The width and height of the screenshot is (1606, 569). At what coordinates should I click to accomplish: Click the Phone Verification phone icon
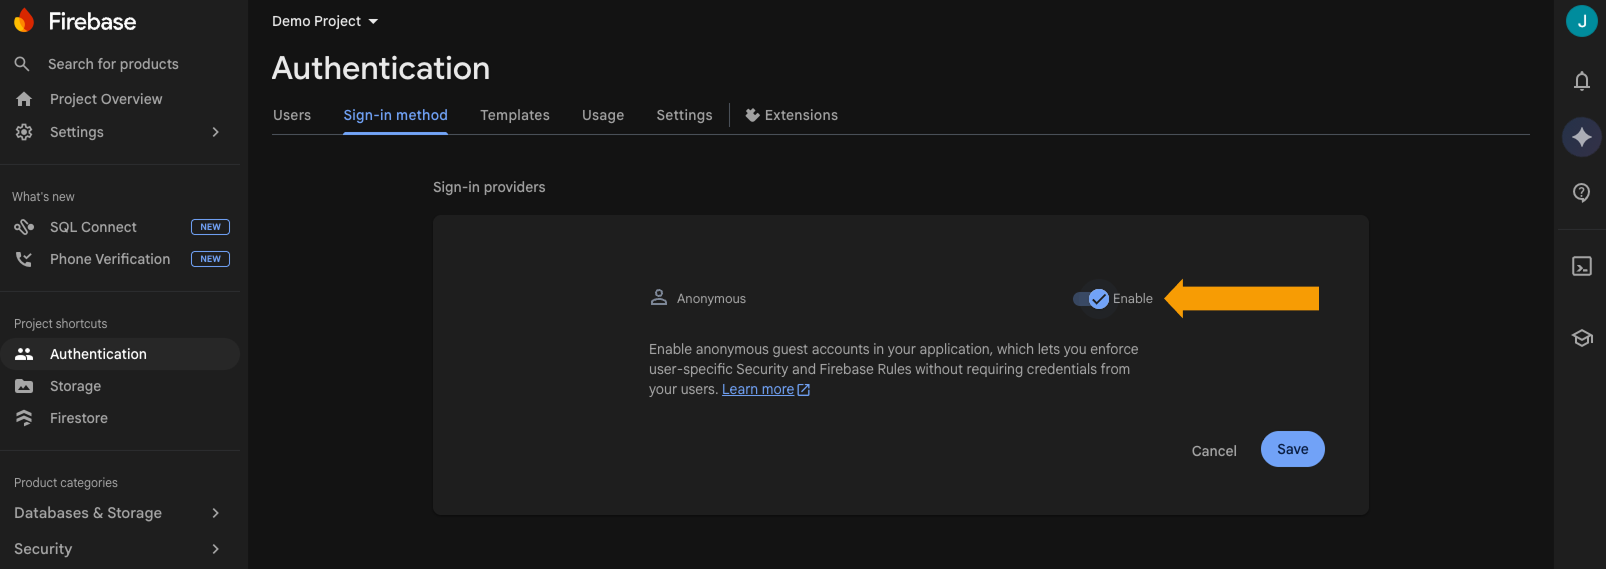click(24, 259)
